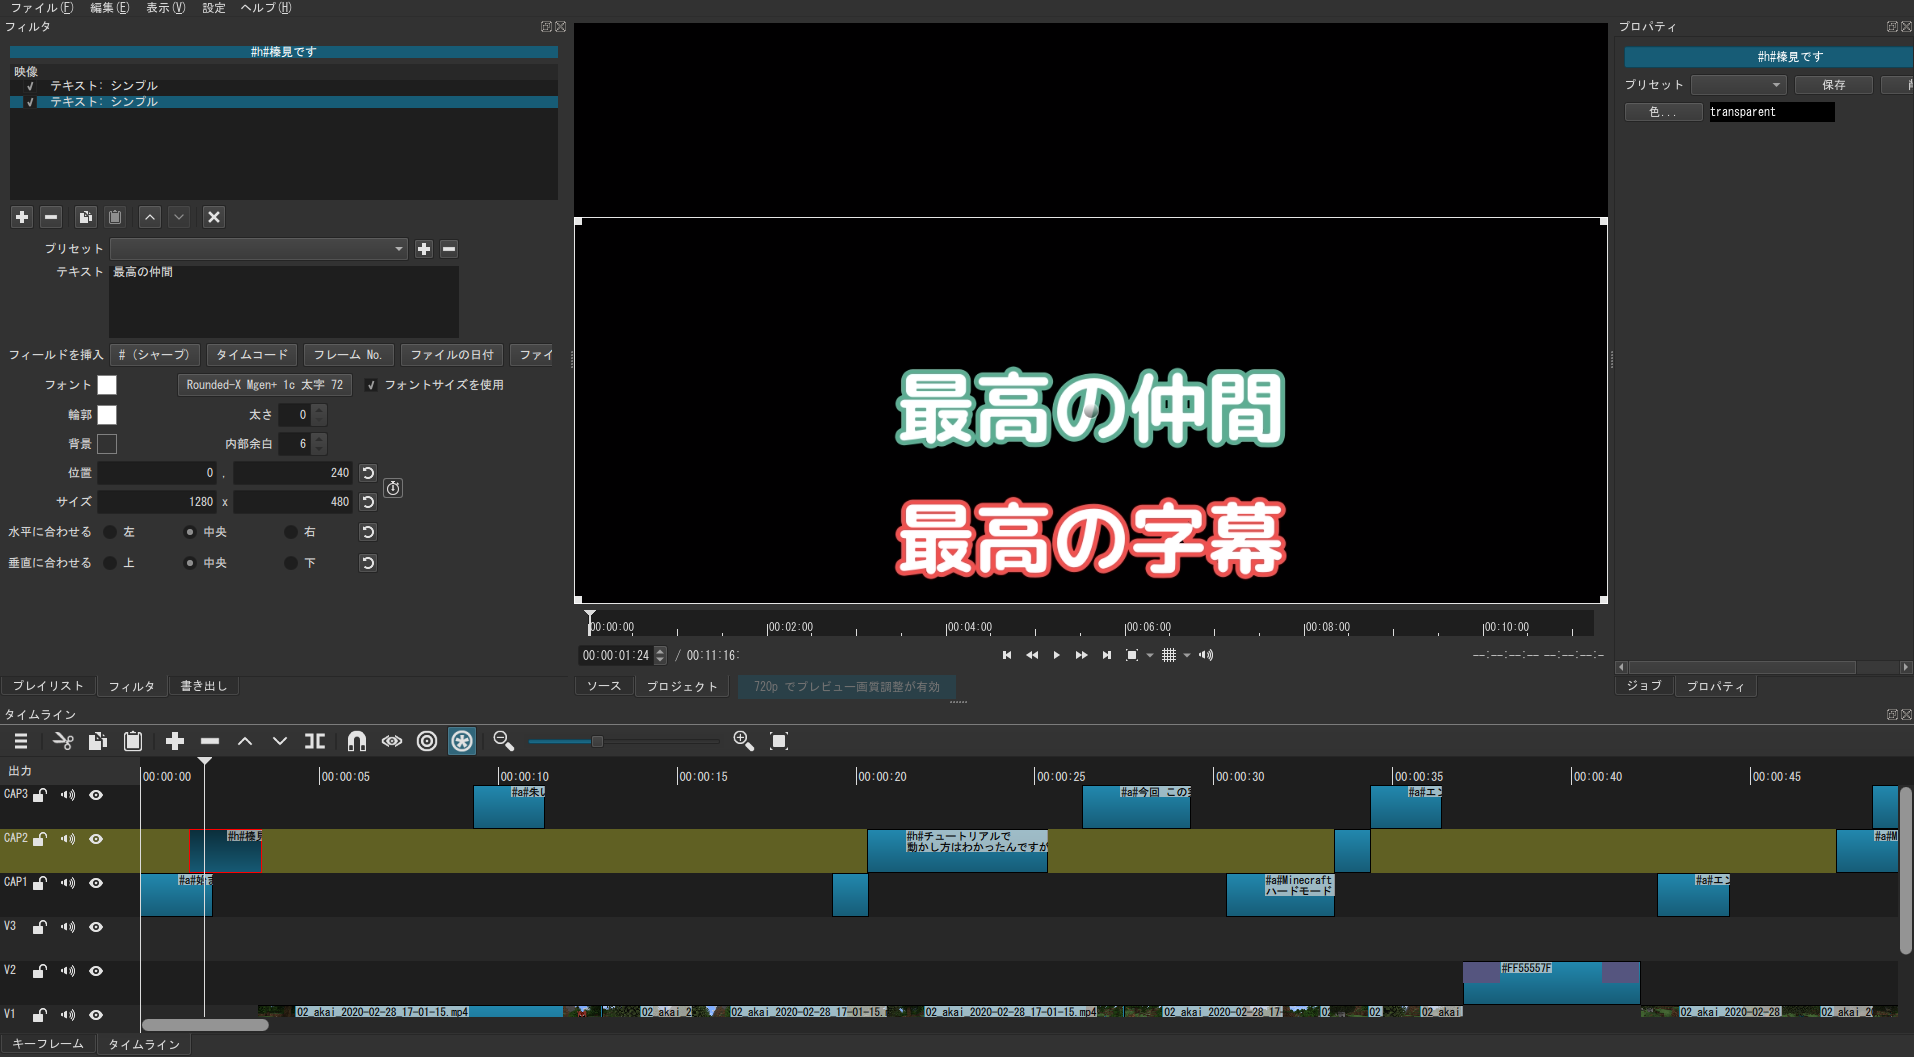Screen dimensions: 1914x1057
Task: Open the 設定 menu
Action: 213,8
